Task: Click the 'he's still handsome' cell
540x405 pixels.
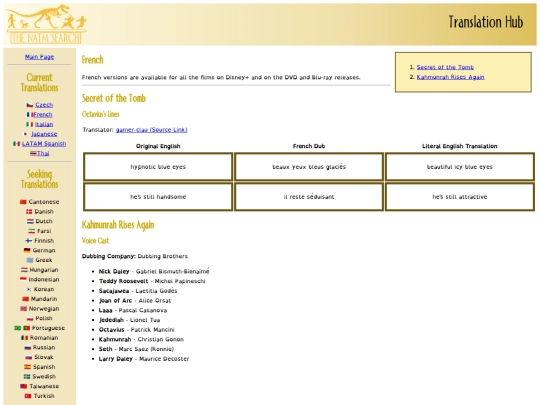Action: coord(158,197)
